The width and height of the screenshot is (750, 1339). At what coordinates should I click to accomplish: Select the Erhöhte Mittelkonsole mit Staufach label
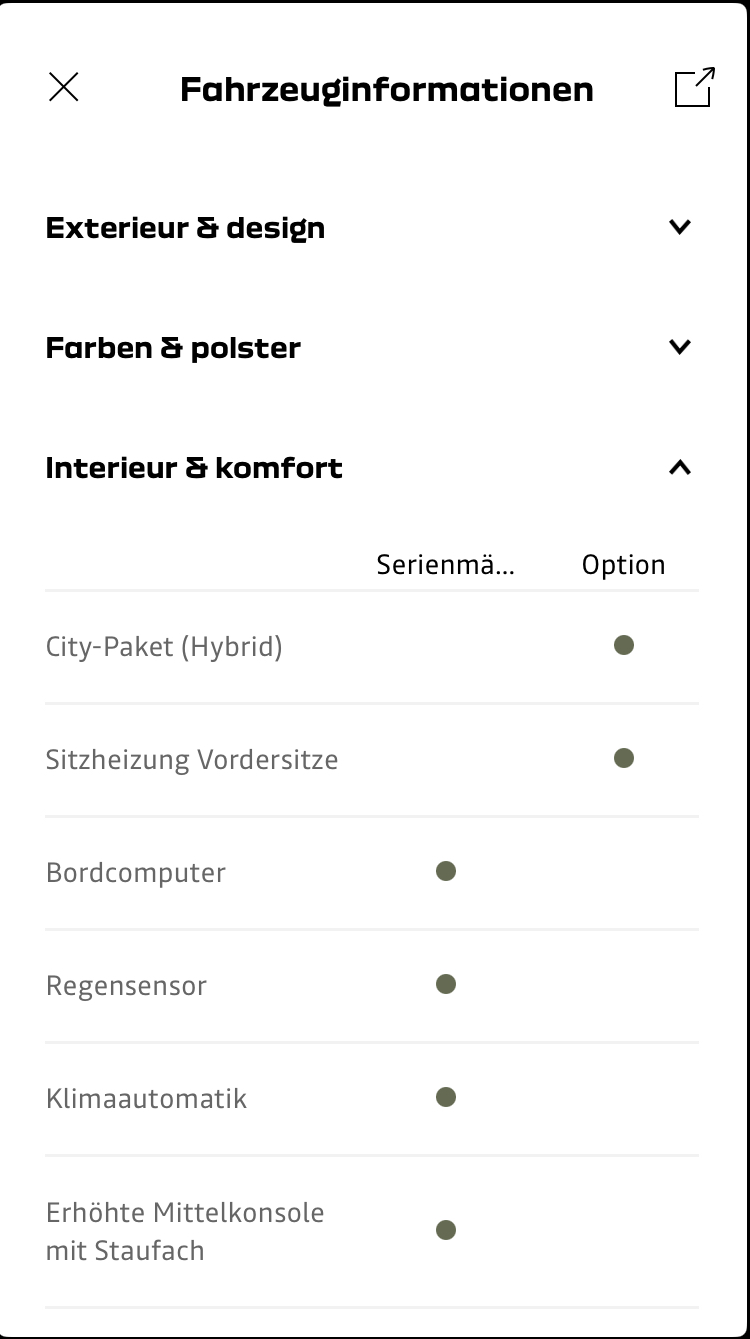(185, 1231)
